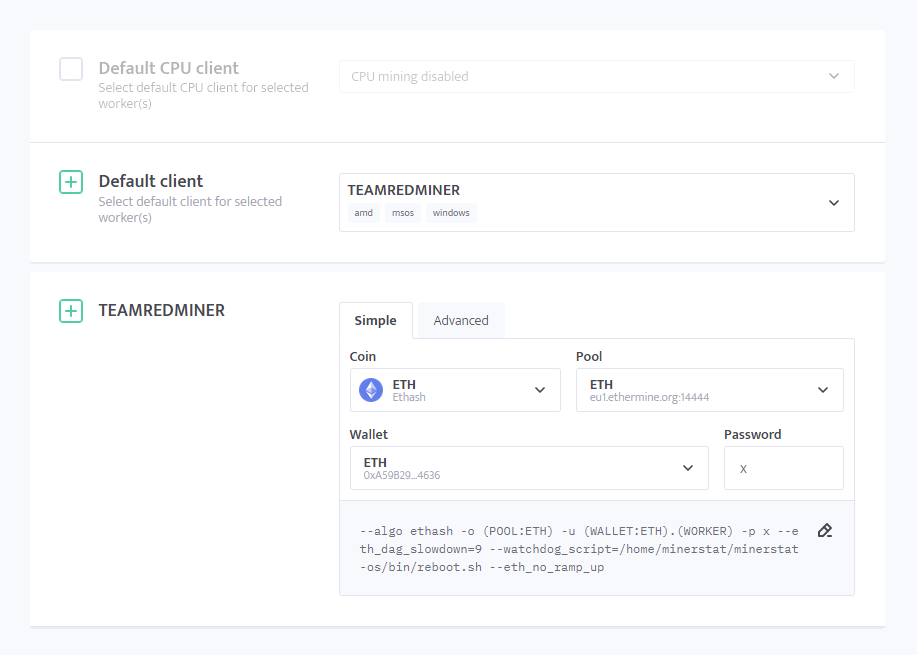This screenshot has width=917, height=655.
Task: Click the chevron in the Pool dropdown
Action: (823, 390)
